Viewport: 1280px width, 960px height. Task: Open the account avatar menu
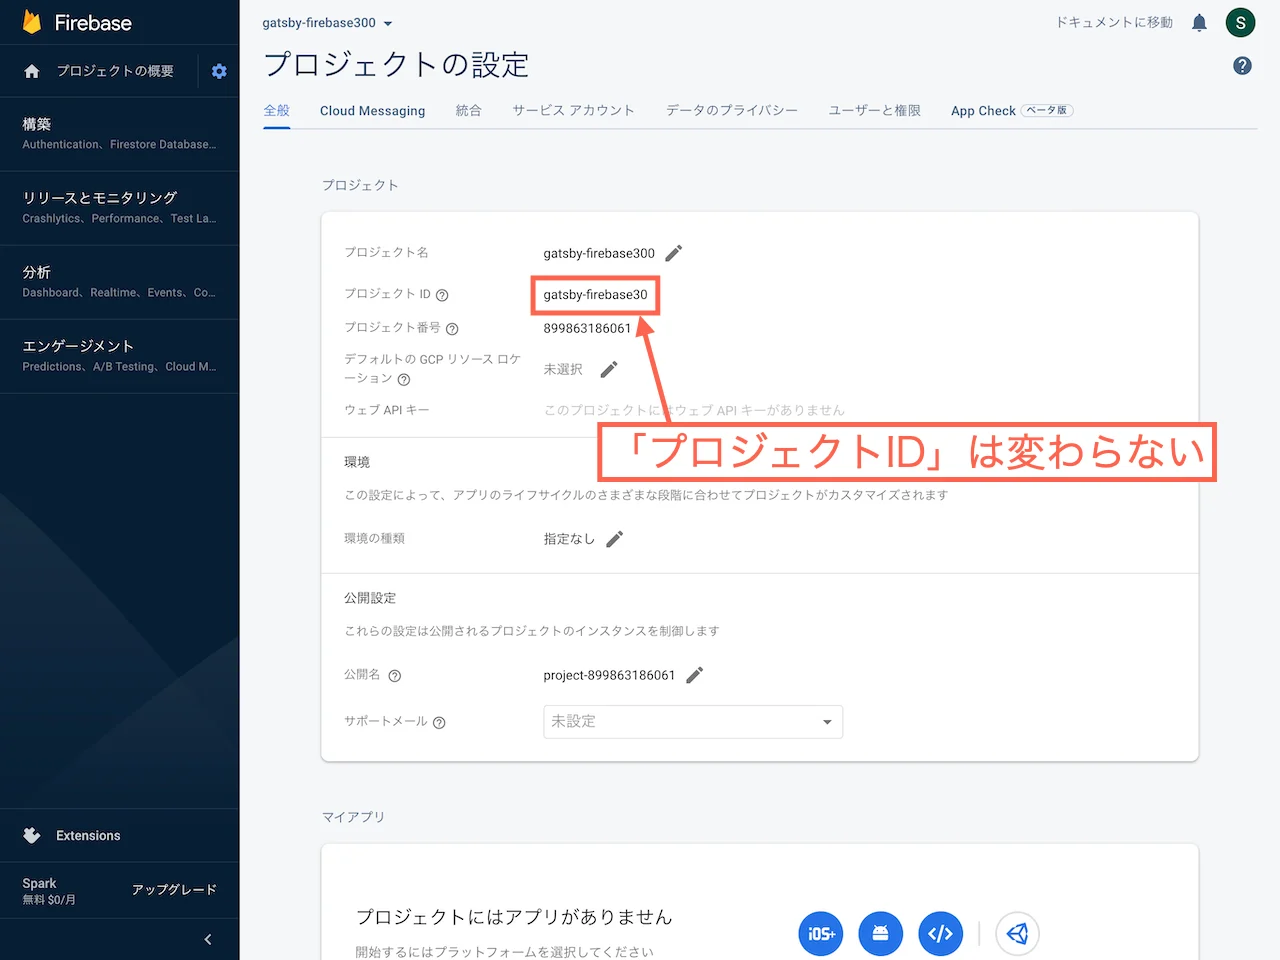(x=1240, y=22)
